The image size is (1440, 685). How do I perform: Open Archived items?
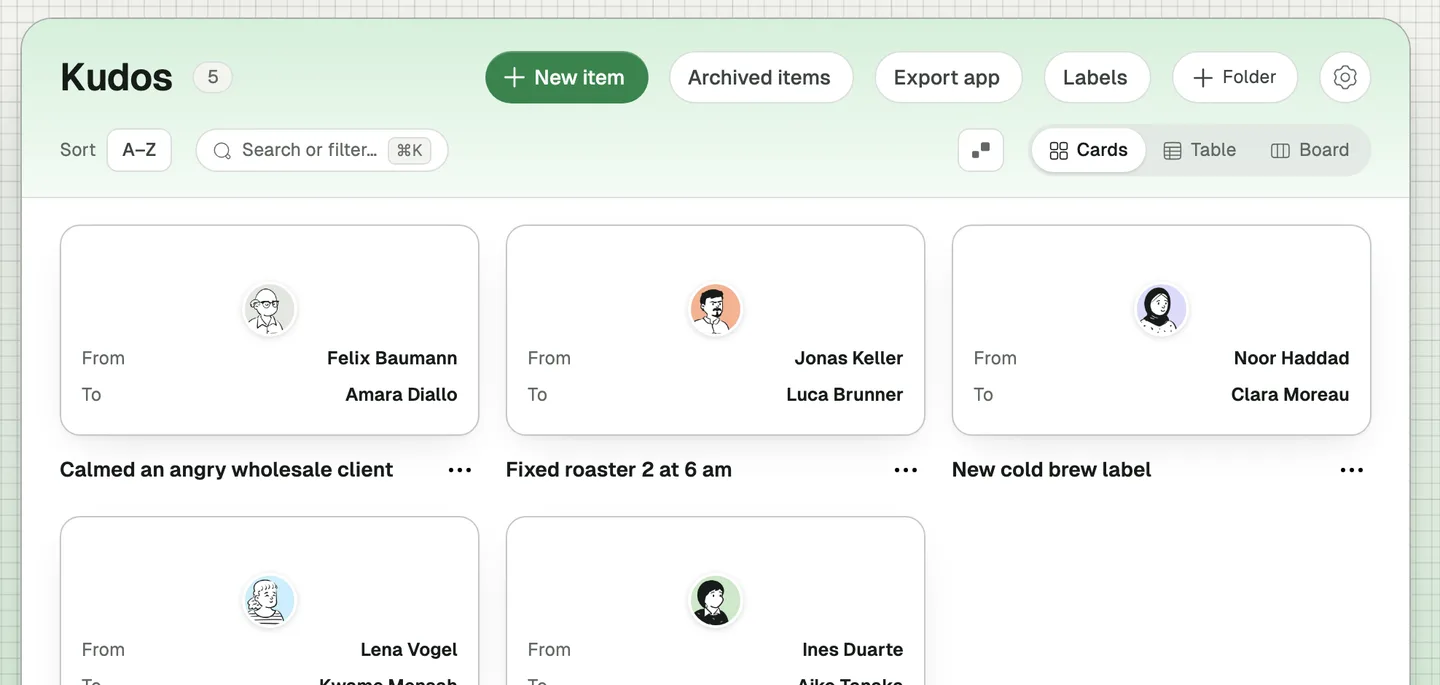(x=759, y=77)
